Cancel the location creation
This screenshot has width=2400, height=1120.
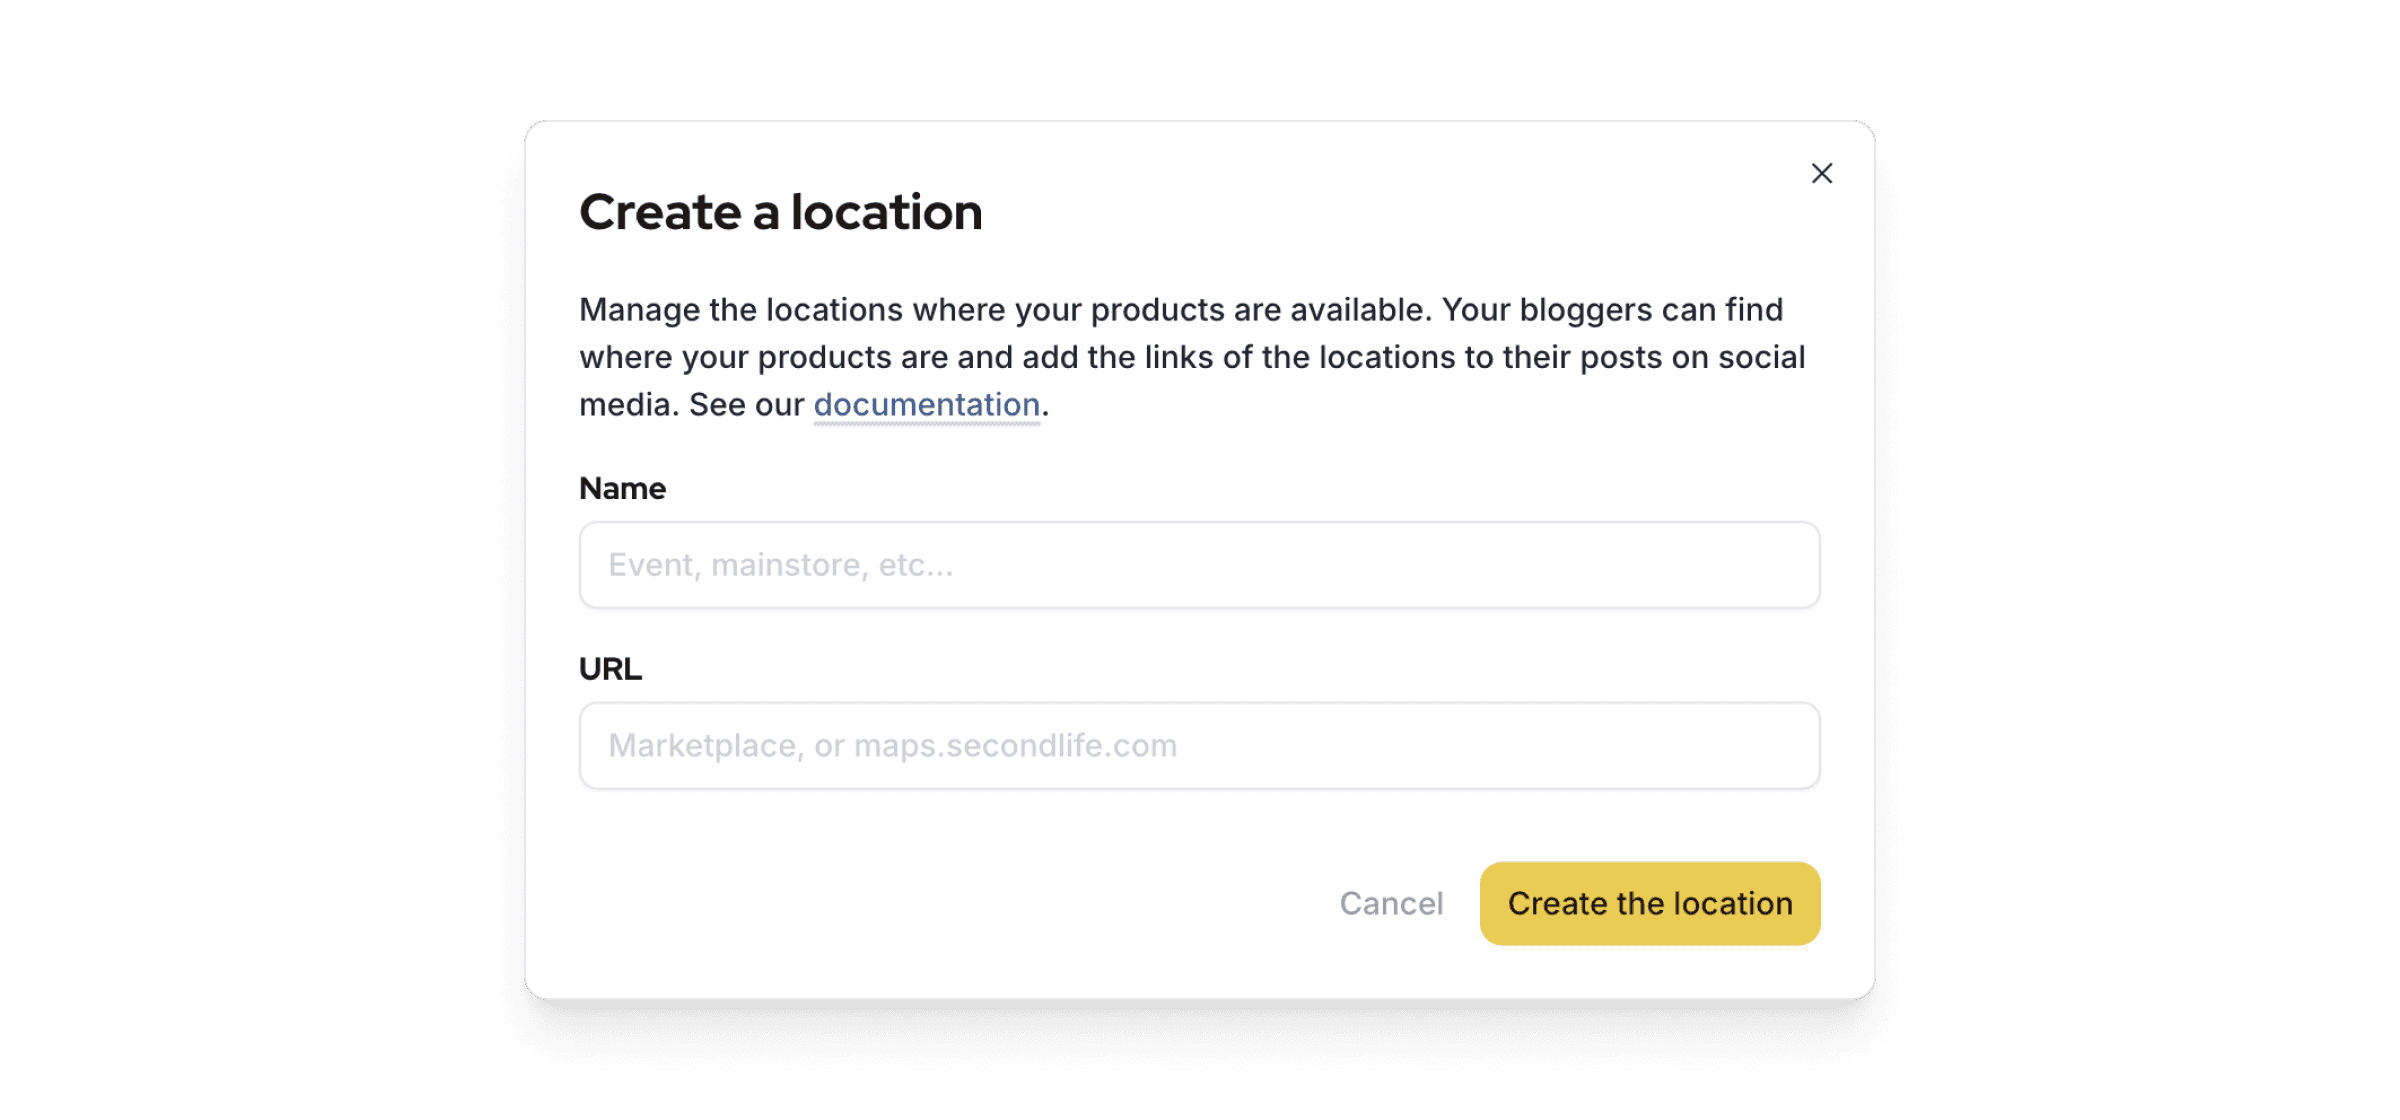(x=1391, y=904)
